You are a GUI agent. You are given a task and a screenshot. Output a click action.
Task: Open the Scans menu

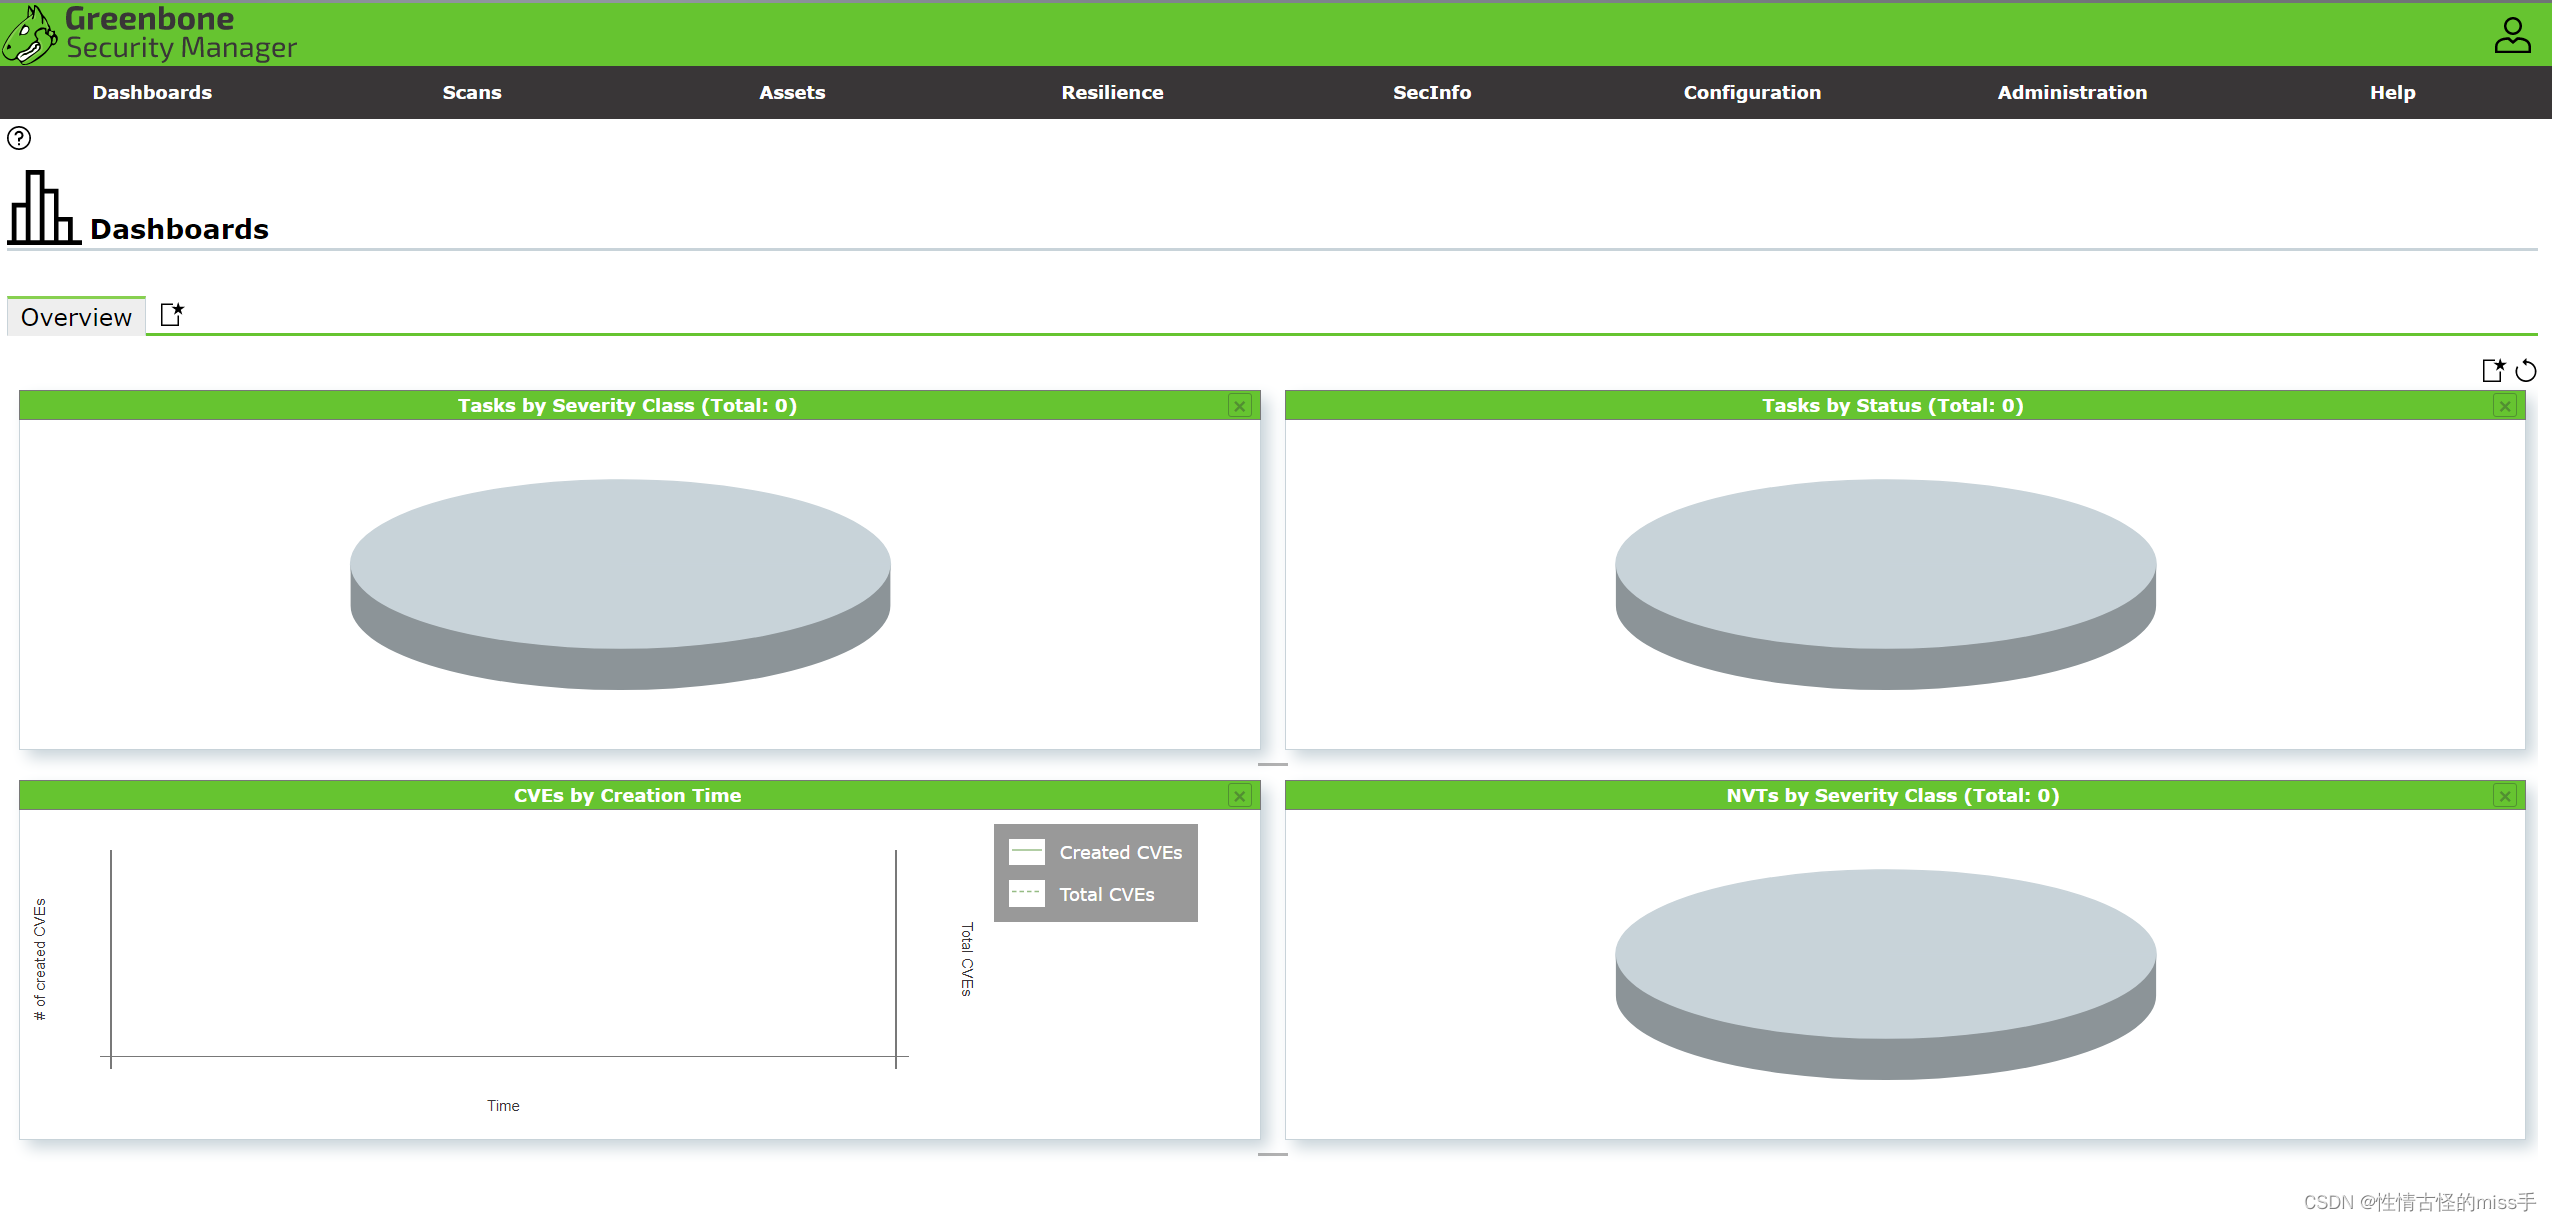[472, 93]
